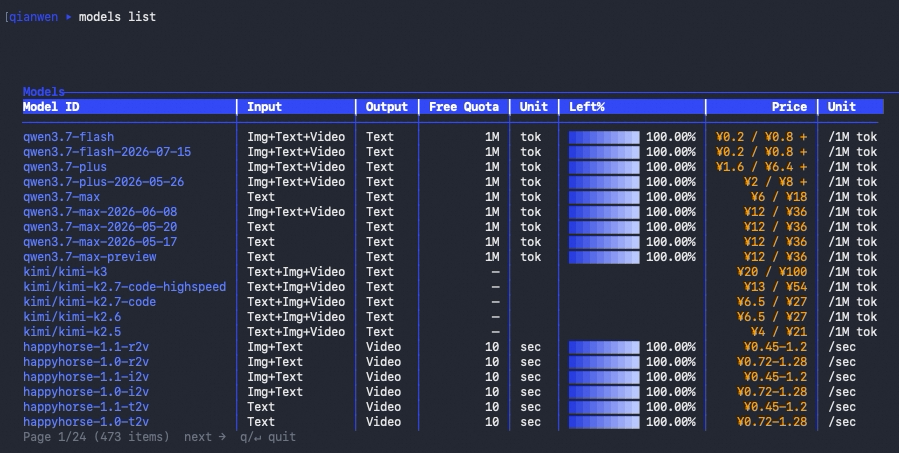899x453 pixels.
Task: Click price ¥0.45-1.2 for happyhorse-1.1-t2v
Action: click(775, 406)
